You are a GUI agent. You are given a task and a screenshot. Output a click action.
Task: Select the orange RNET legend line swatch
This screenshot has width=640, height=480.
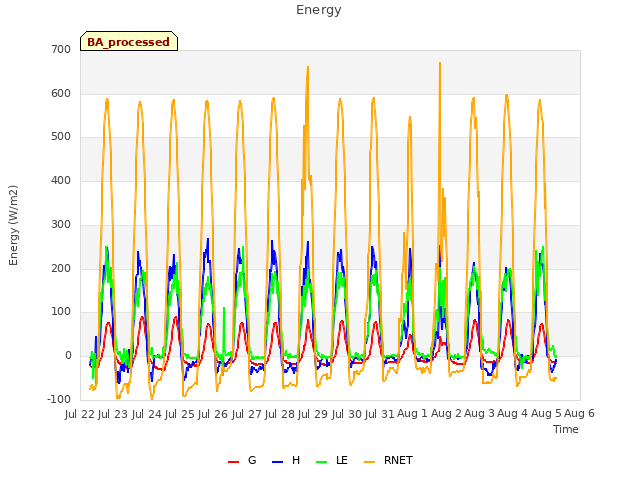point(369,462)
